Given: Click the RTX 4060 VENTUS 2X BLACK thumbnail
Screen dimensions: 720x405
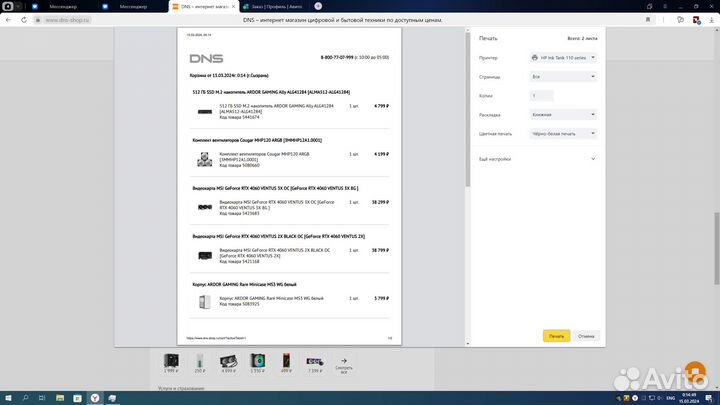Looking at the screenshot, I should pos(205,255).
